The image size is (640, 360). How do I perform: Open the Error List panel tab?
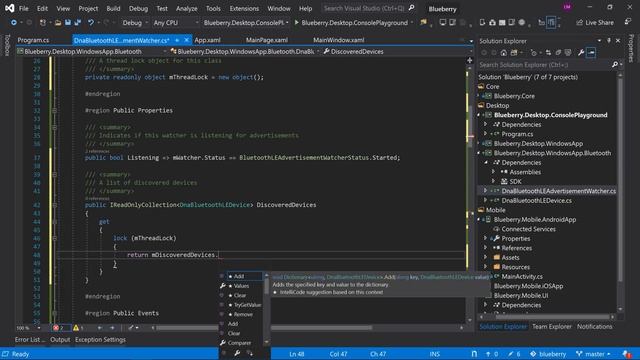pos(30,340)
